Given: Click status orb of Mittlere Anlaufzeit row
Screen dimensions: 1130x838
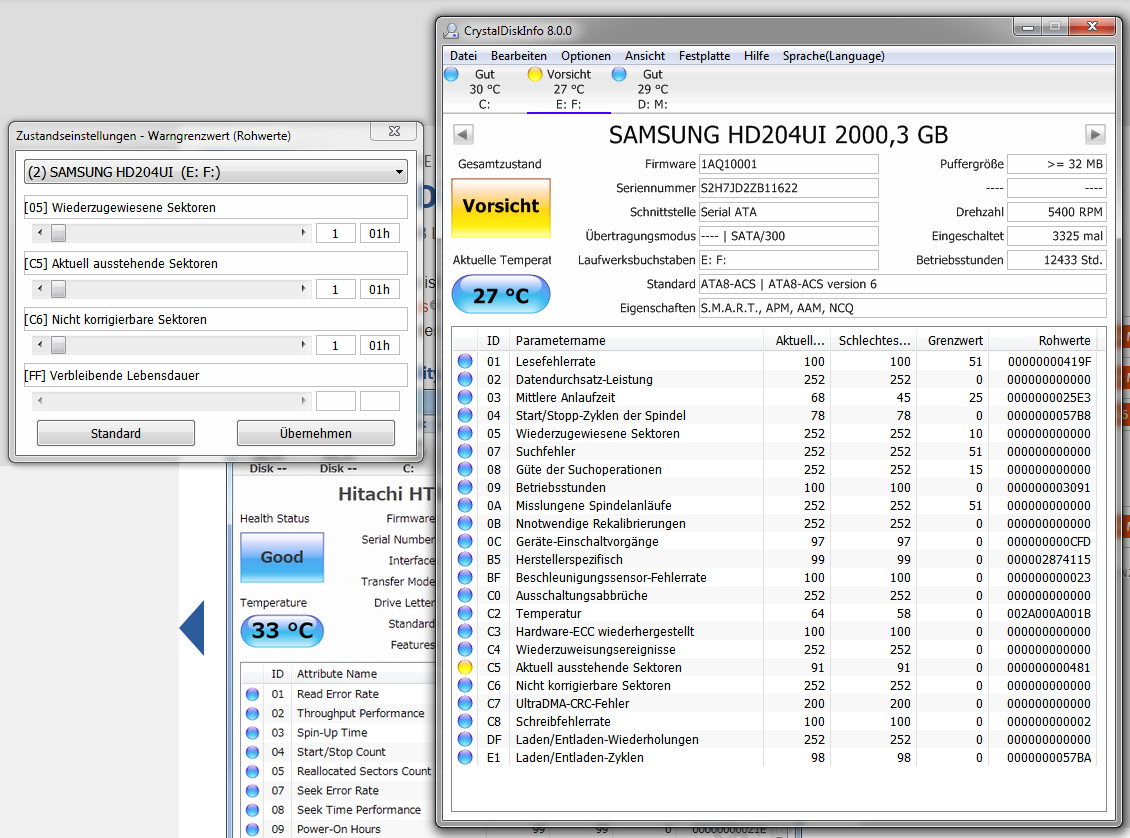Looking at the screenshot, I should [x=466, y=397].
